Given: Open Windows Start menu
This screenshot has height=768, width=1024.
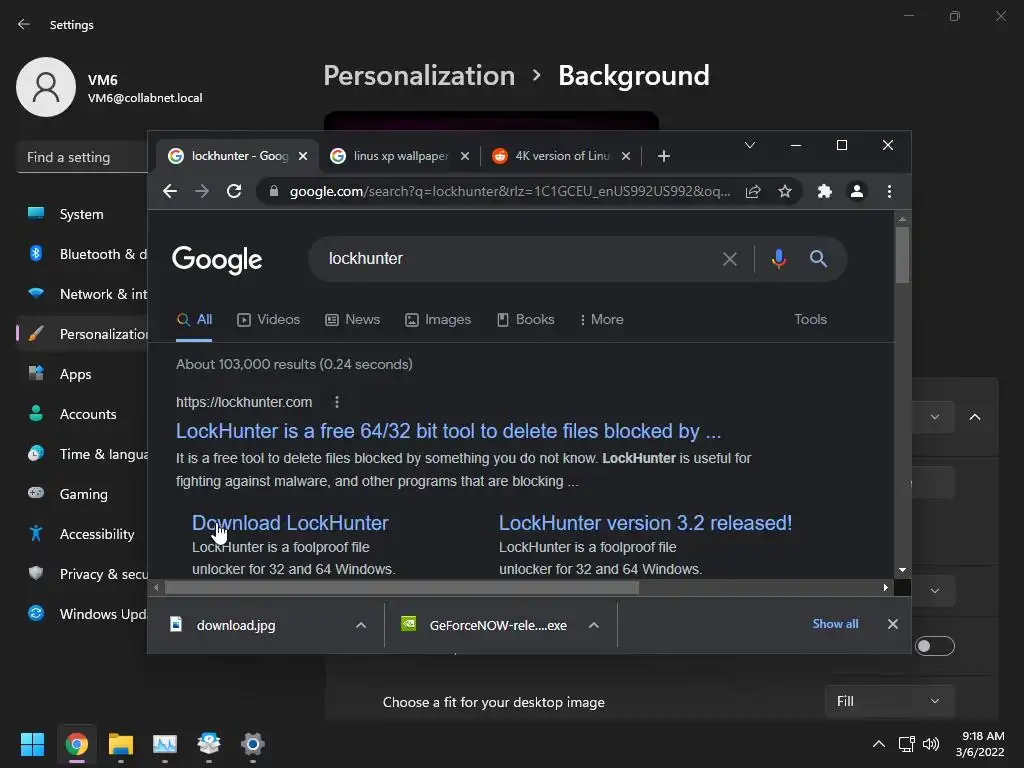Looking at the screenshot, I should 32,744.
